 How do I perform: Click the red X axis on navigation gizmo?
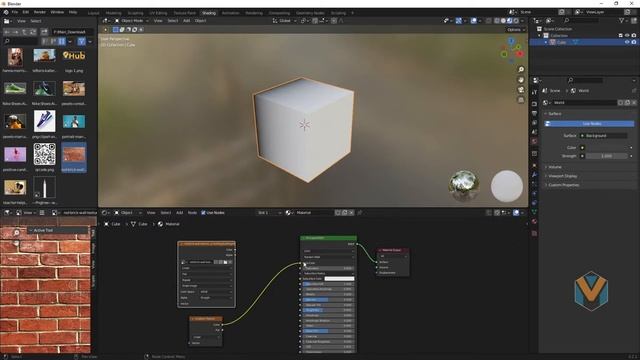(520, 53)
